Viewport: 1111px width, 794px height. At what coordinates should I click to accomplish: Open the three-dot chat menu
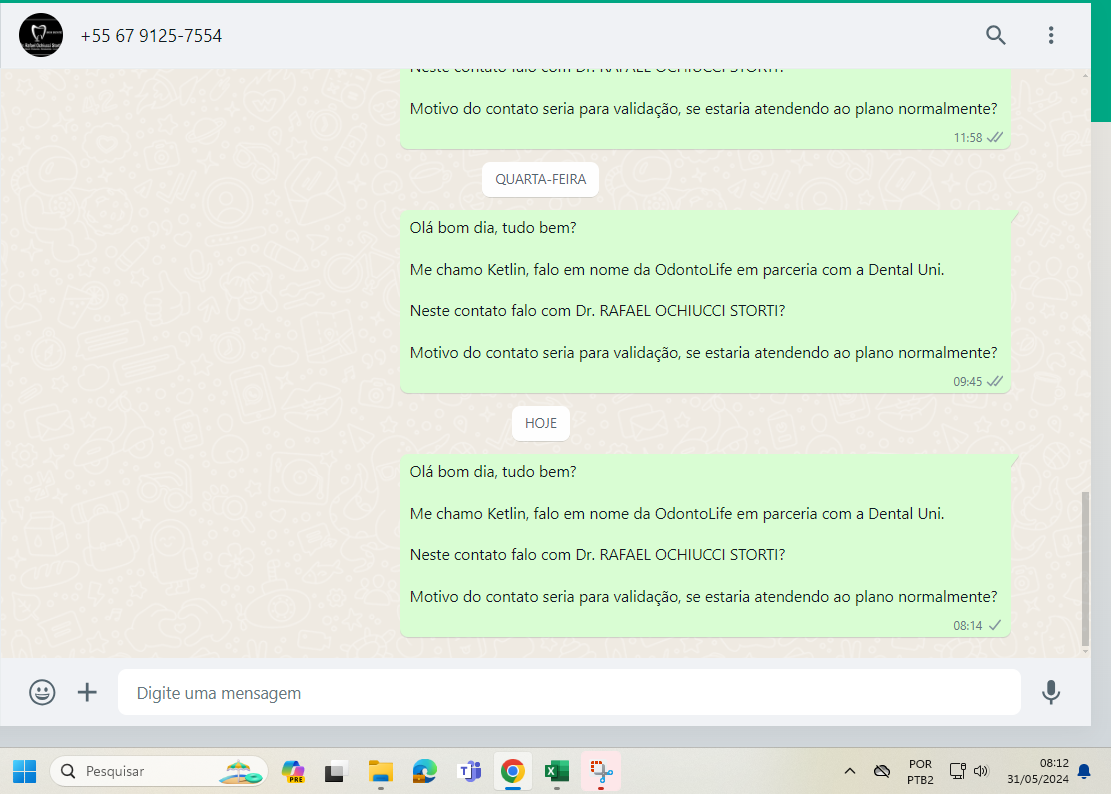1051,35
